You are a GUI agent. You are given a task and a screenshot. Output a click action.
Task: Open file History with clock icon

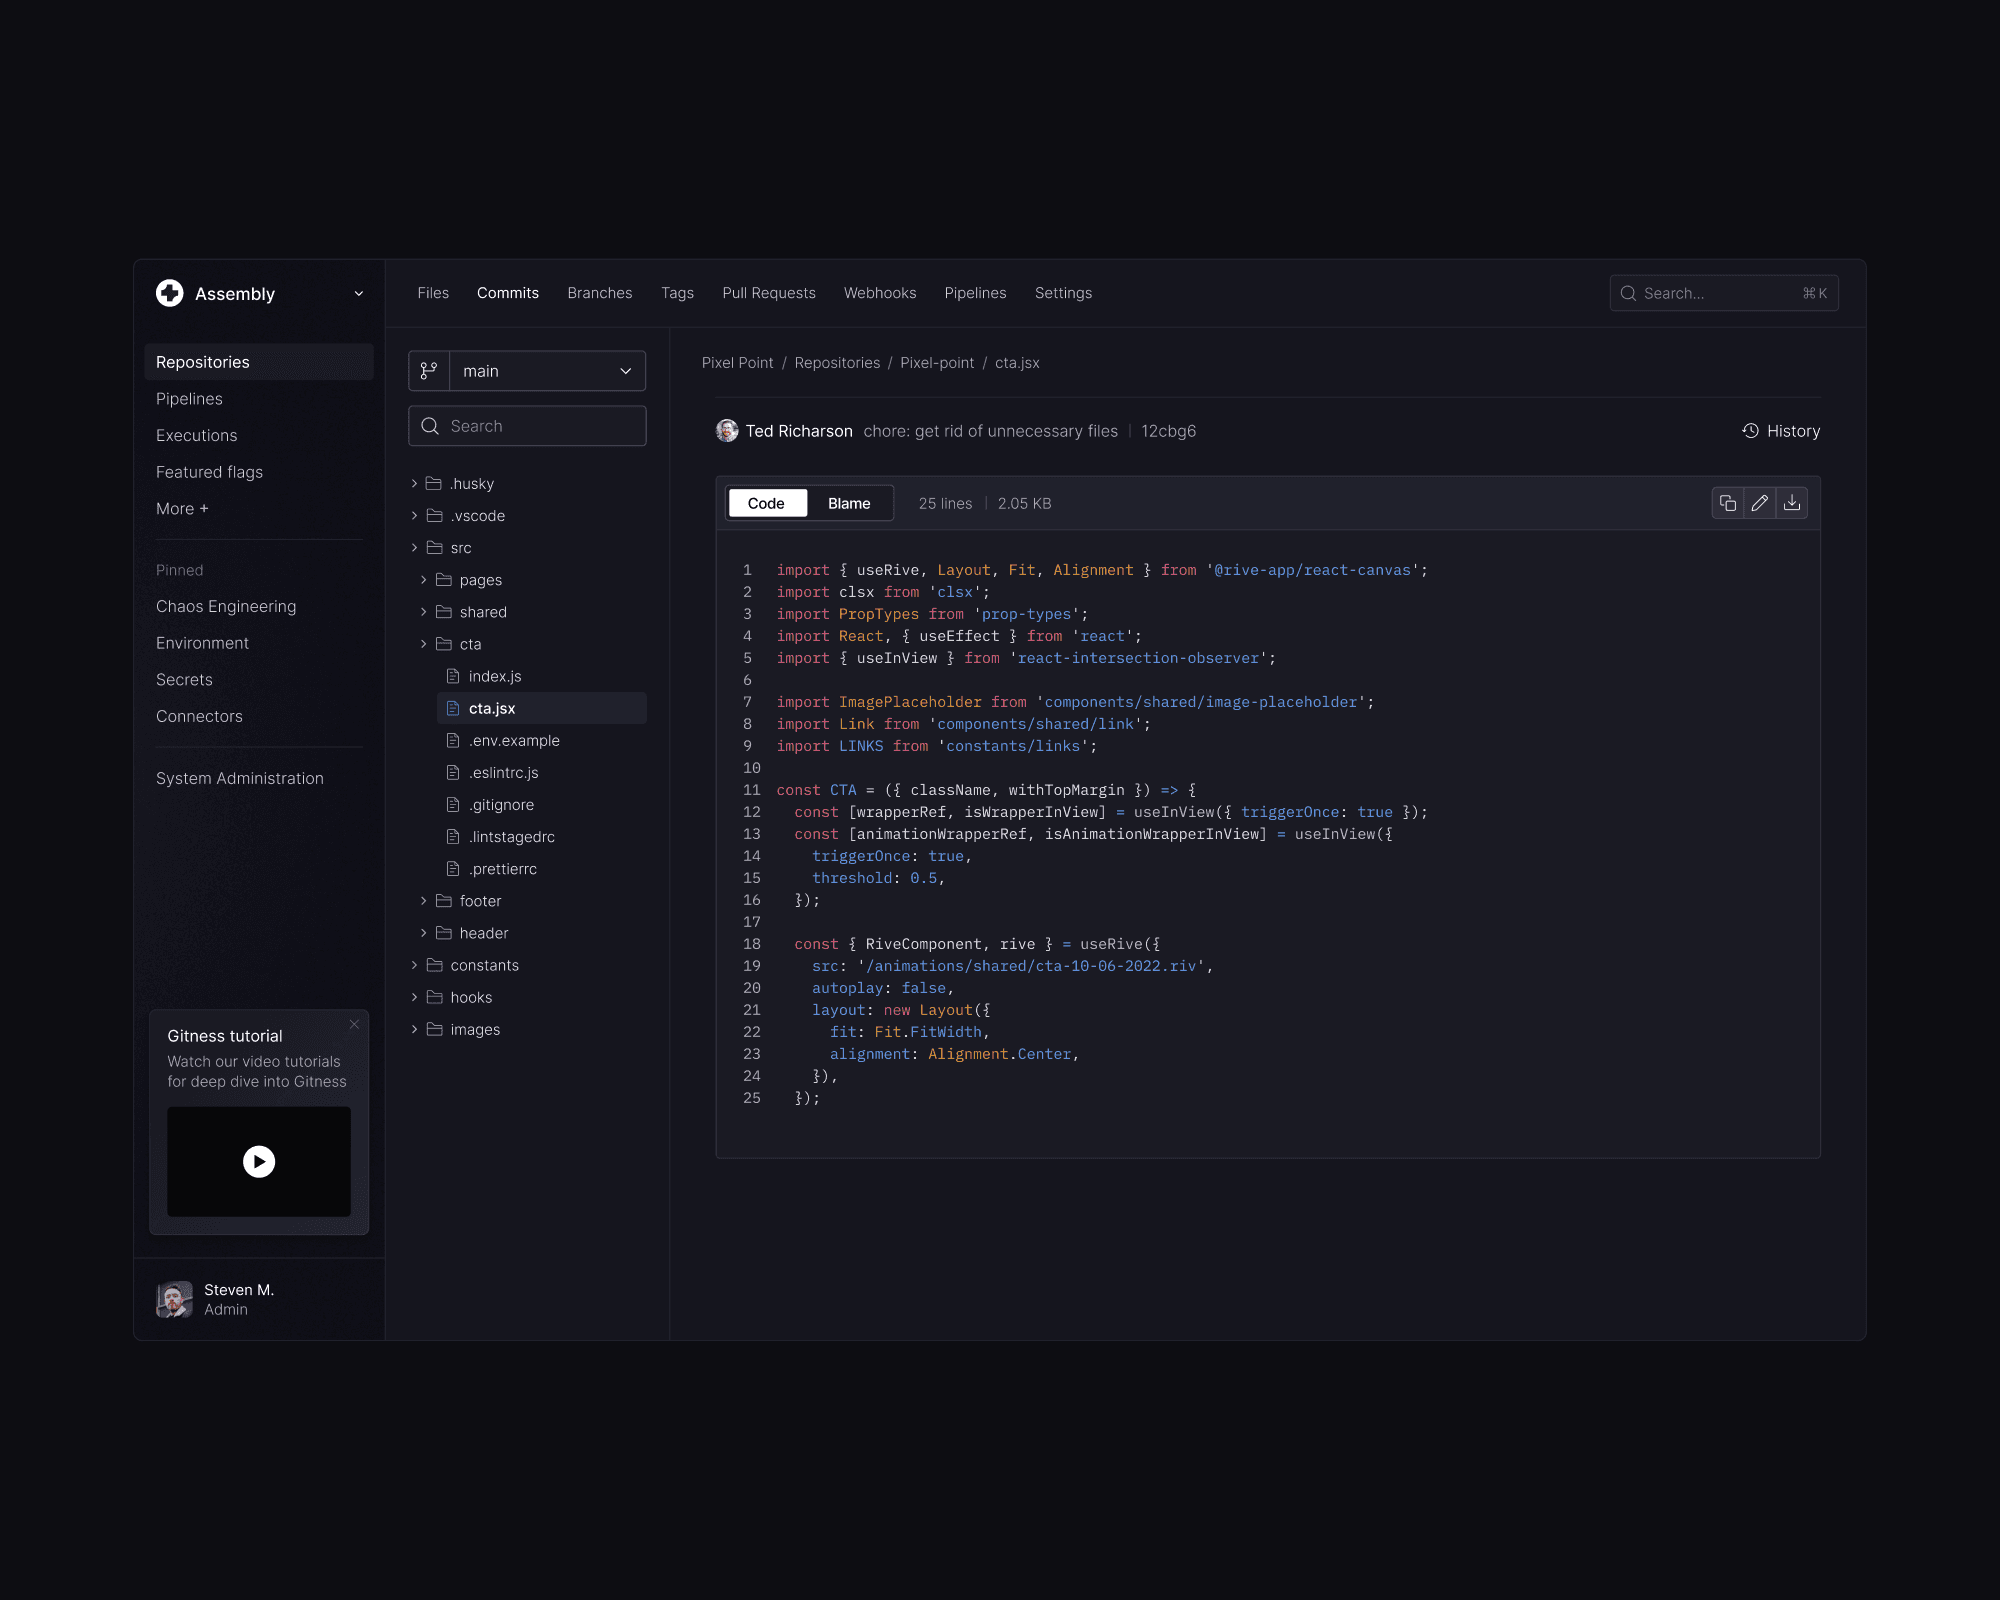coord(1781,431)
